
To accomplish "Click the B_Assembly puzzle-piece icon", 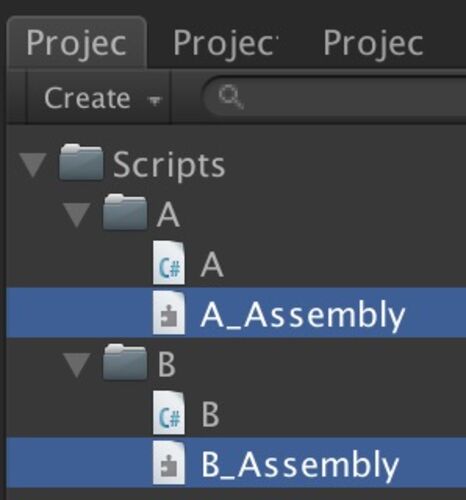I will 169,463.
